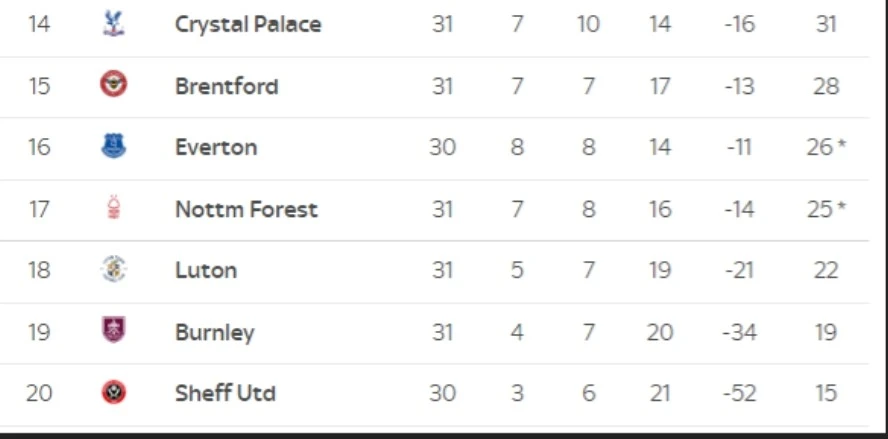Select position number 14 in table
This screenshot has width=888, height=439.
click(x=39, y=24)
